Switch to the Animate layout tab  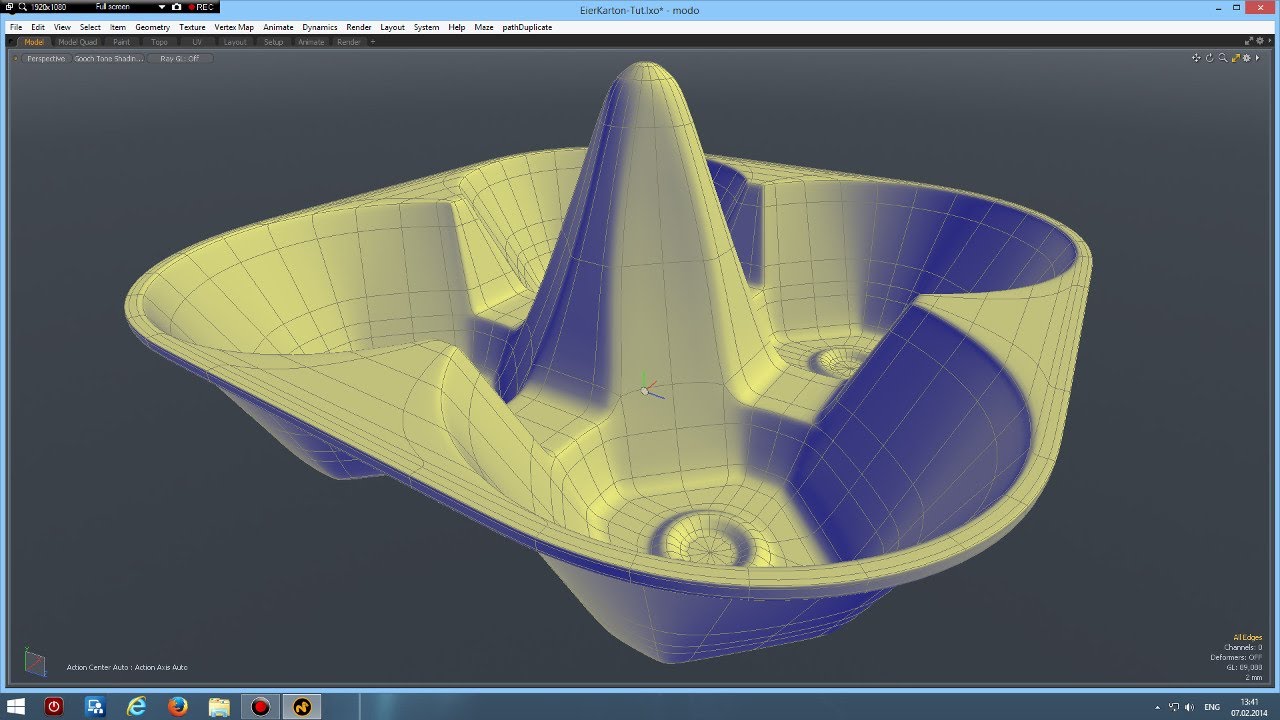click(311, 42)
